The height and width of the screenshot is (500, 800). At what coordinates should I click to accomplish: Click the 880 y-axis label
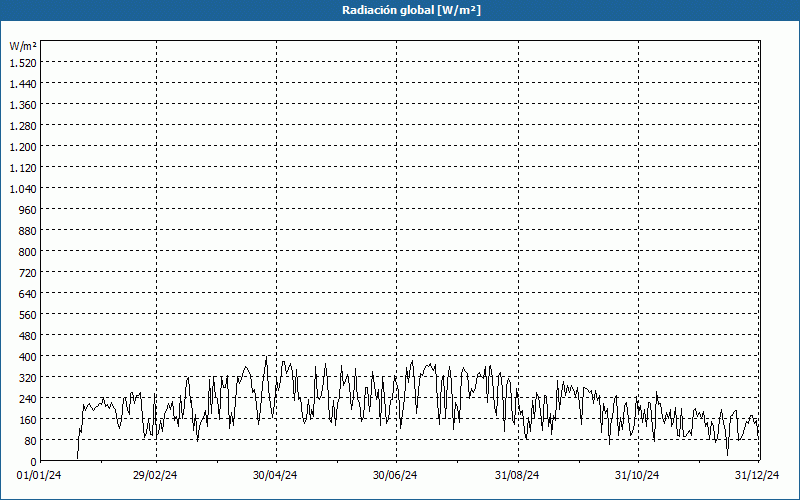29,231
